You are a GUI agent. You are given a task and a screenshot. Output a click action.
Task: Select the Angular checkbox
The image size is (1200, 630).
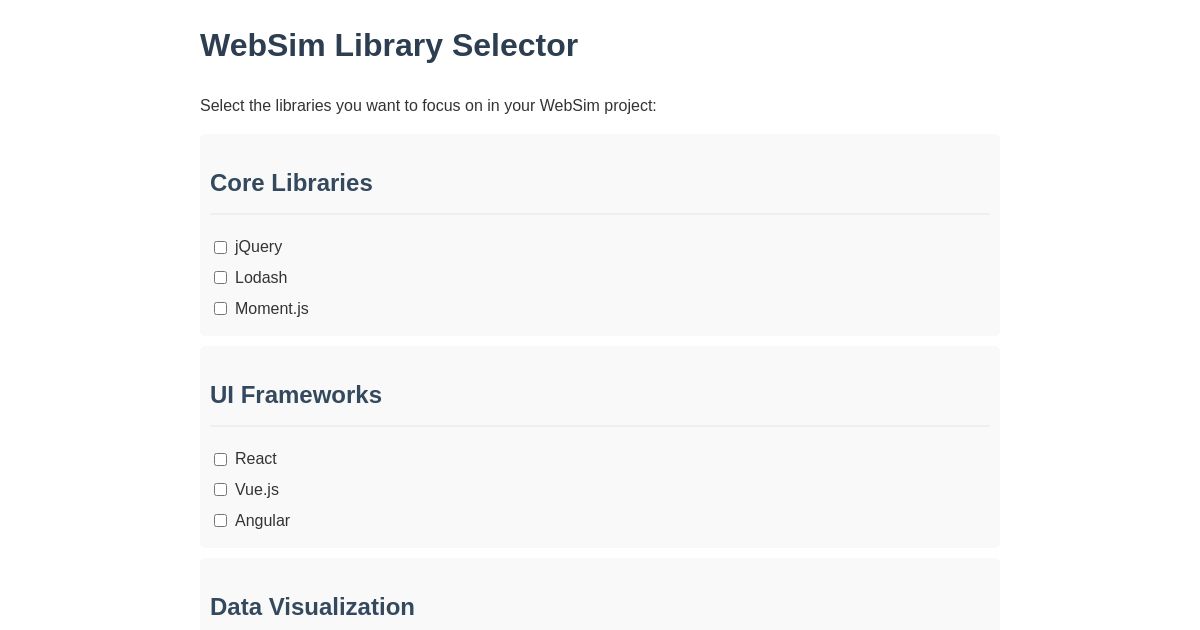click(220, 520)
